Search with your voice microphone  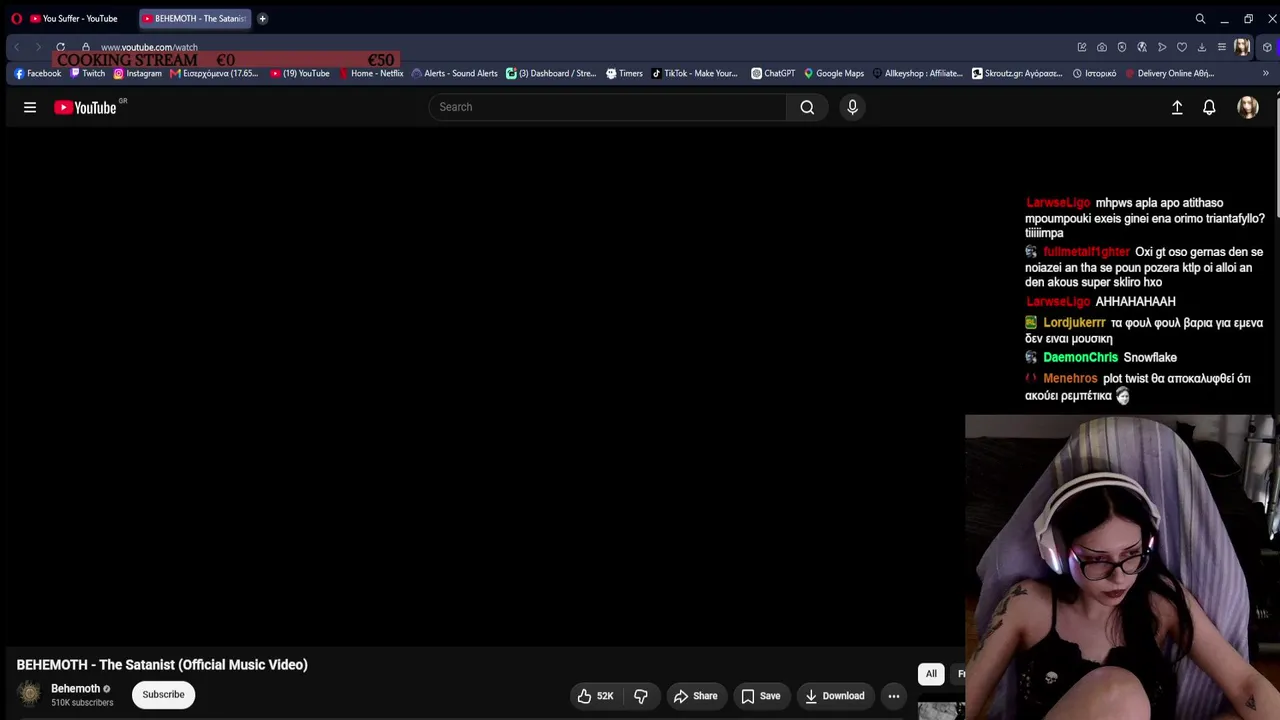click(852, 107)
